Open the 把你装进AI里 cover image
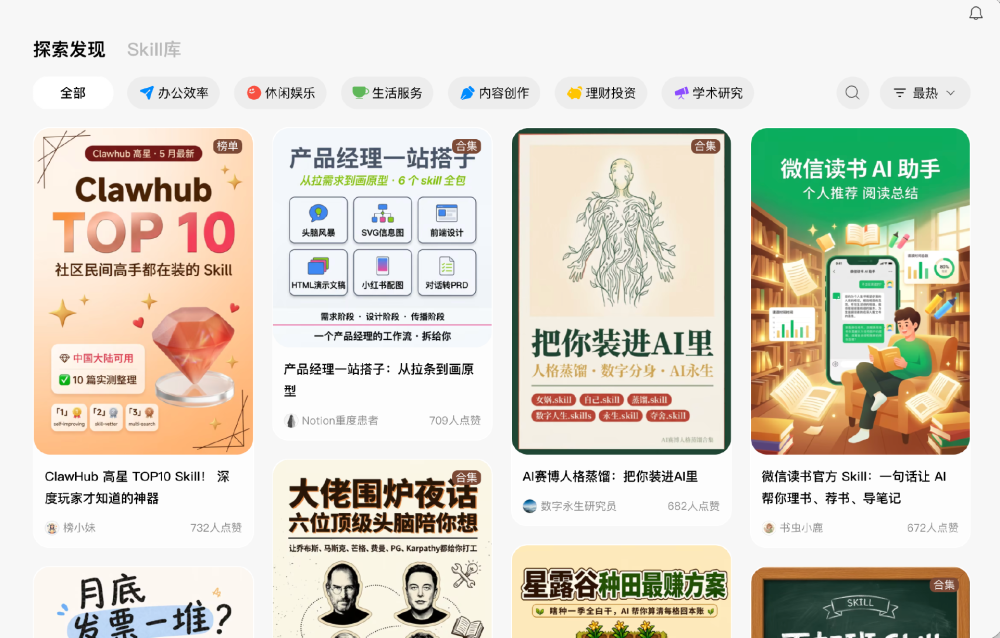The width and height of the screenshot is (1000, 638). tap(622, 292)
